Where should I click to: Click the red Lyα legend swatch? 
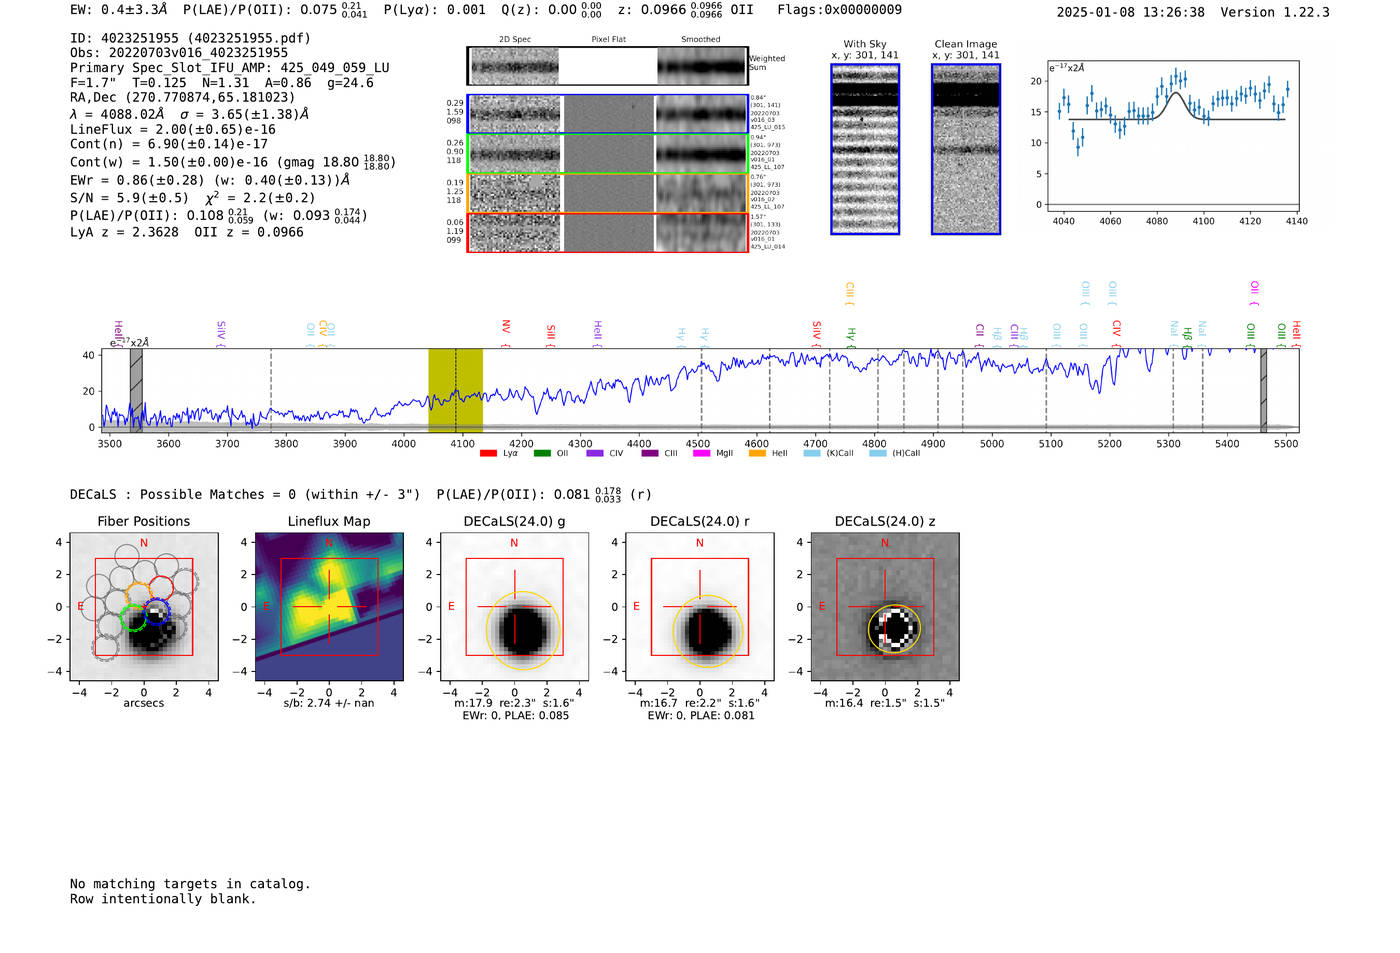488,453
